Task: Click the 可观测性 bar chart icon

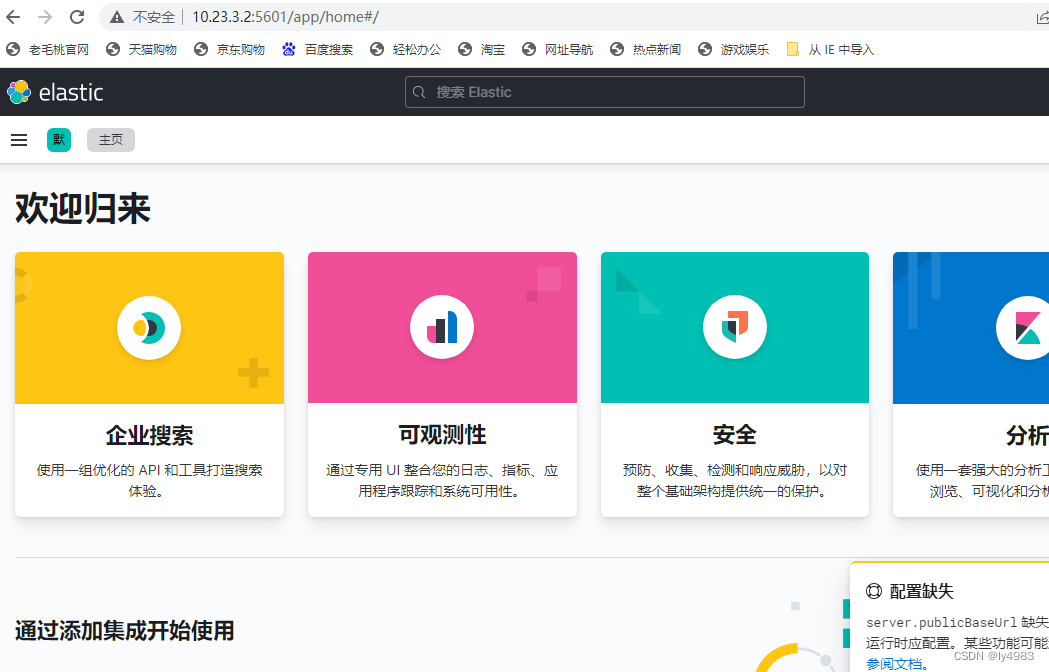Action: coord(441,327)
